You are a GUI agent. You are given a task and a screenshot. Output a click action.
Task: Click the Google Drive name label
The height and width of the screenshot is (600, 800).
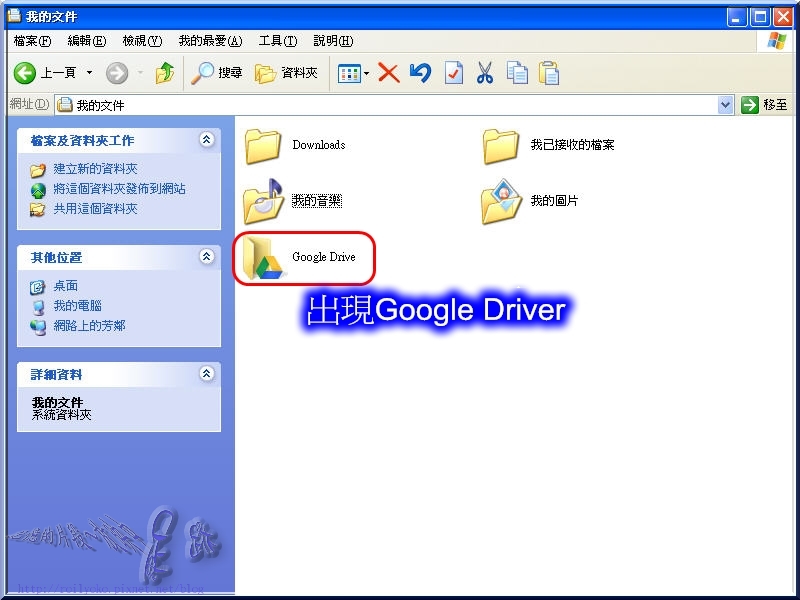323,257
